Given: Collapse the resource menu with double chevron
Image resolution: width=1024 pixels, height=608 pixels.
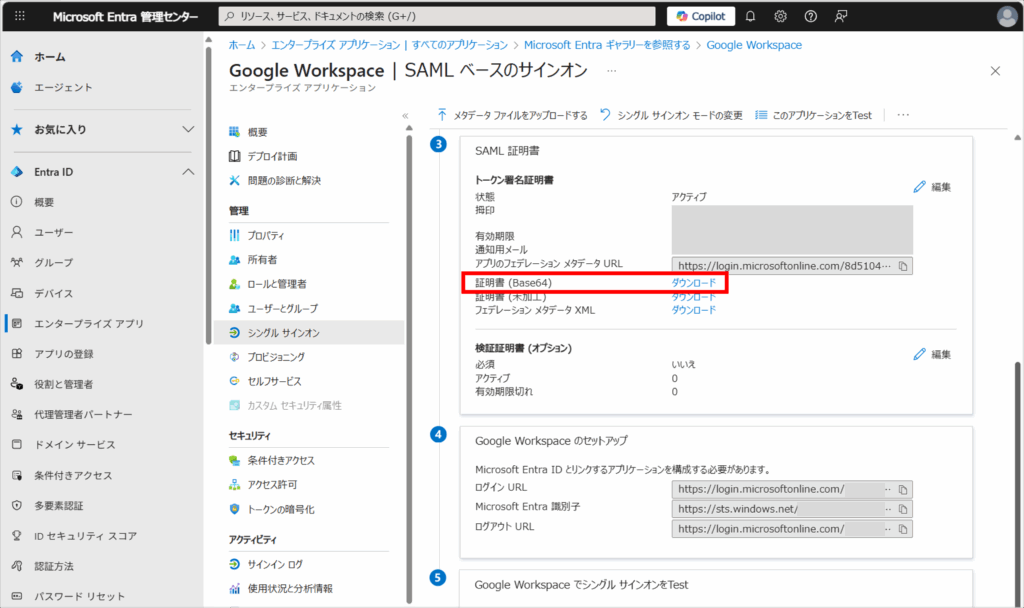Looking at the screenshot, I should [405, 116].
